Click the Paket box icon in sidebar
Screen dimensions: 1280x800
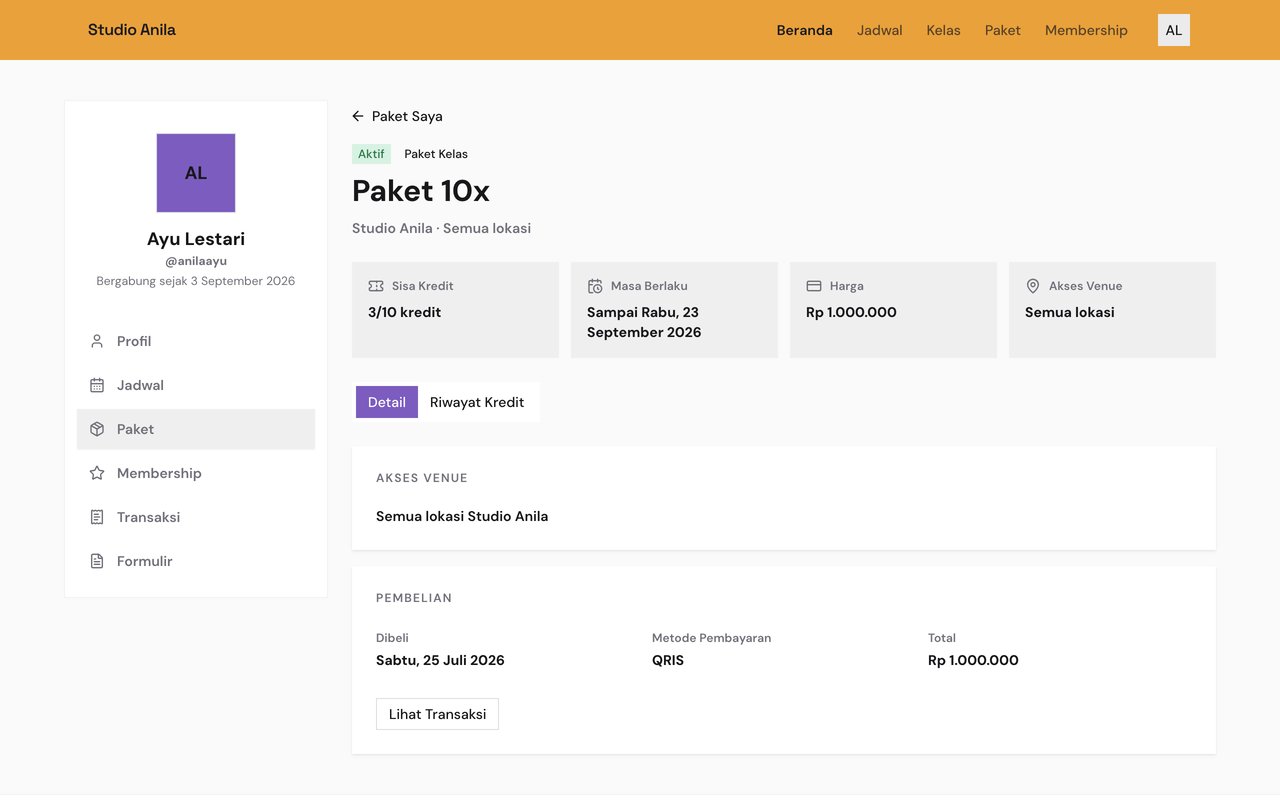(97, 429)
